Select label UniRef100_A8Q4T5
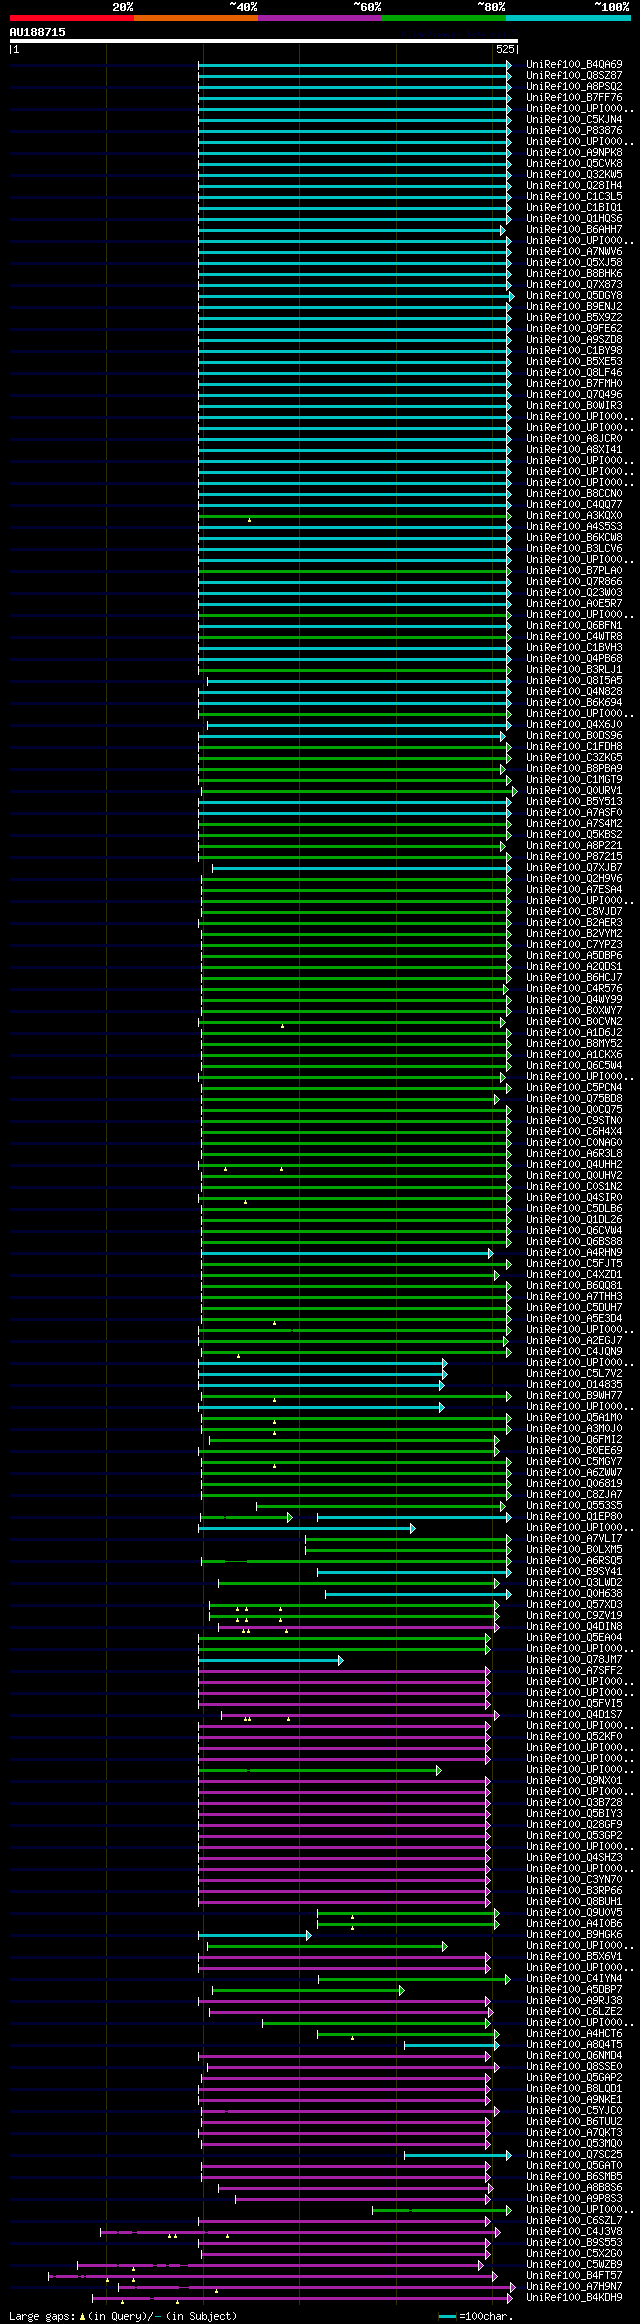The image size is (640, 2324). pos(574,2045)
